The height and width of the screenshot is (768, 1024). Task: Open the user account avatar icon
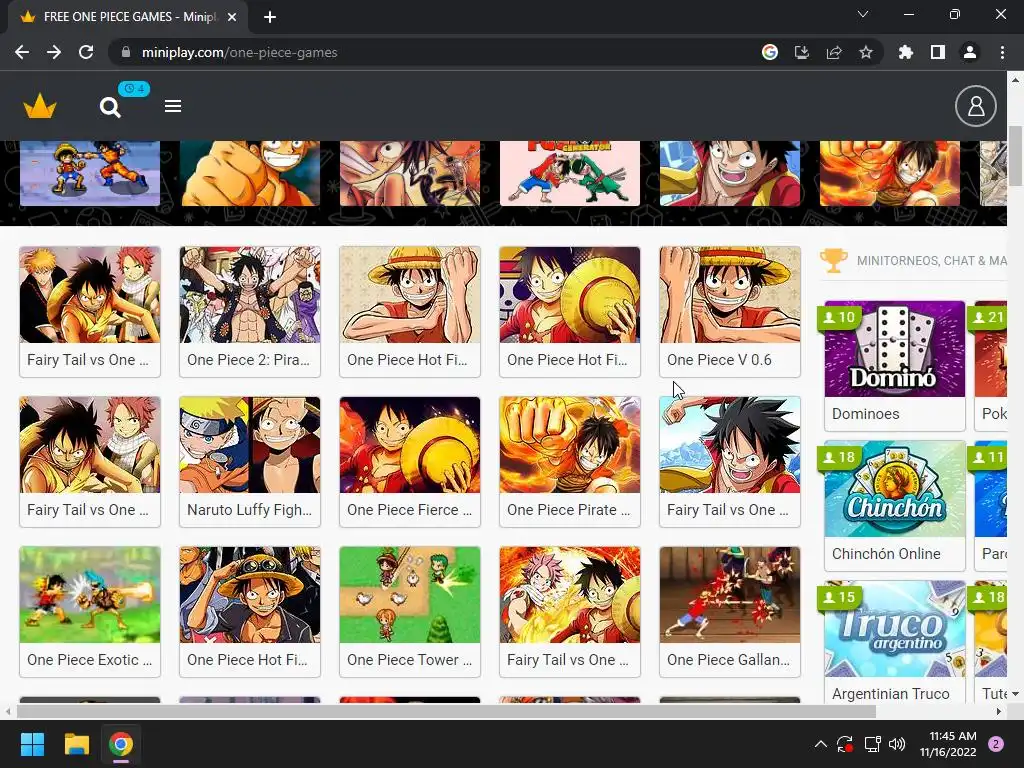click(976, 106)
